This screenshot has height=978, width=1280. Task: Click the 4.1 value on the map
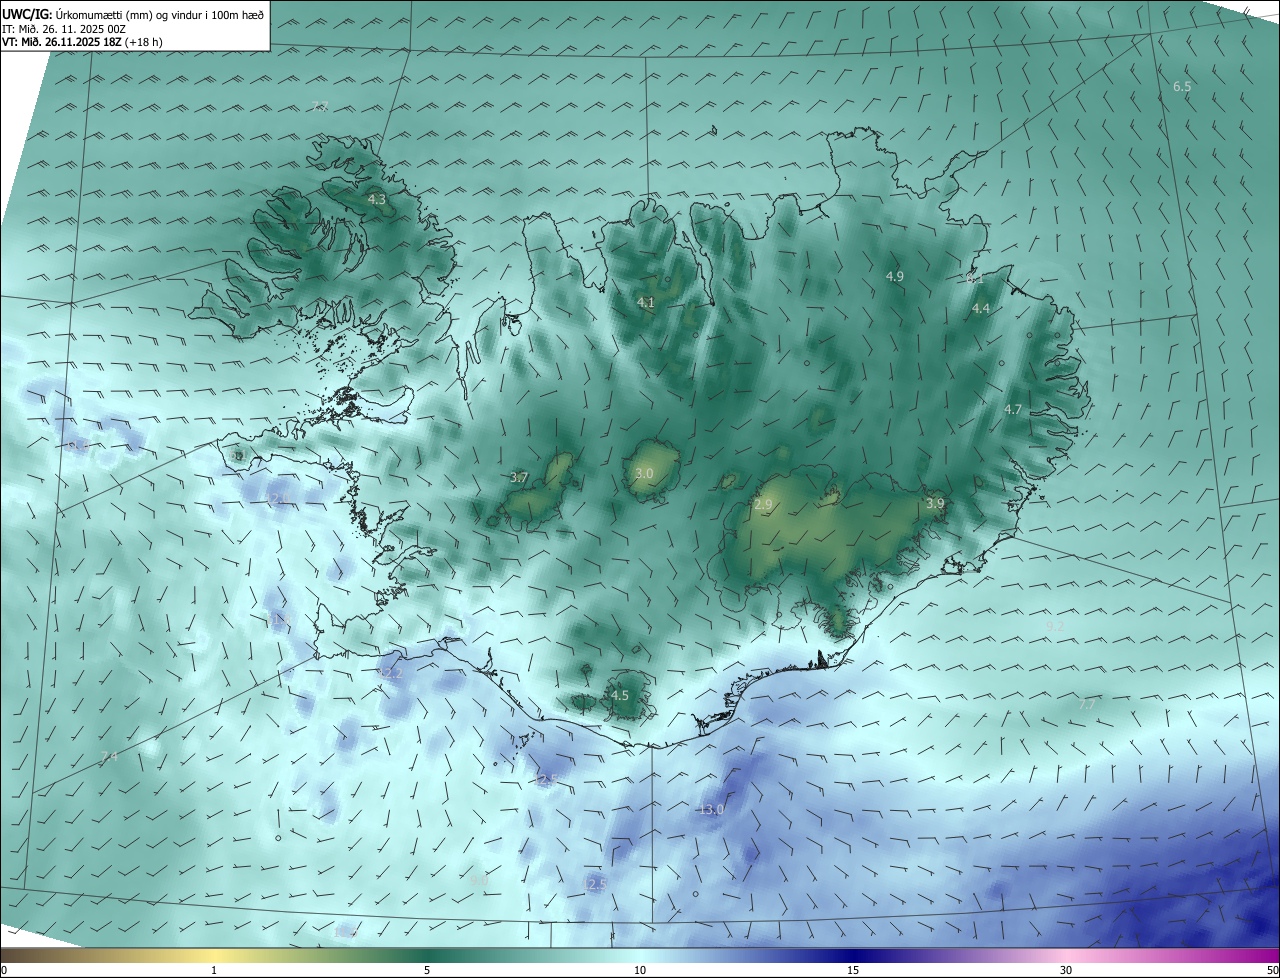click(646, 302)
